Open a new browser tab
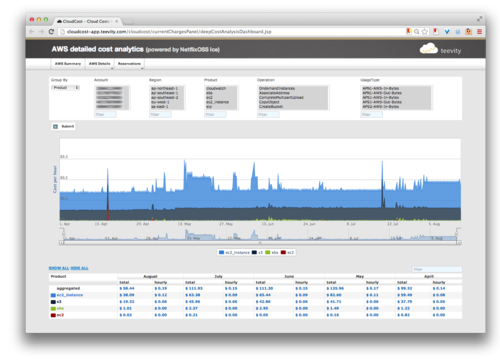The image size is (500, 360). click(x=129, y=22)
